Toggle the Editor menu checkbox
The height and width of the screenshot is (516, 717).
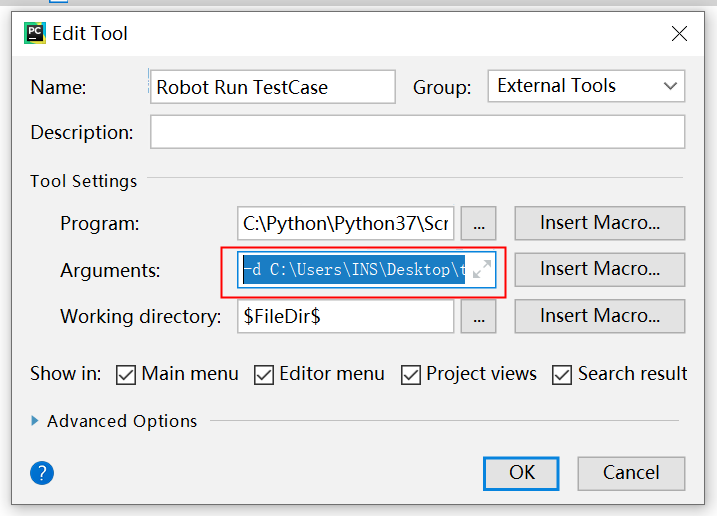(x=264, y=375)
